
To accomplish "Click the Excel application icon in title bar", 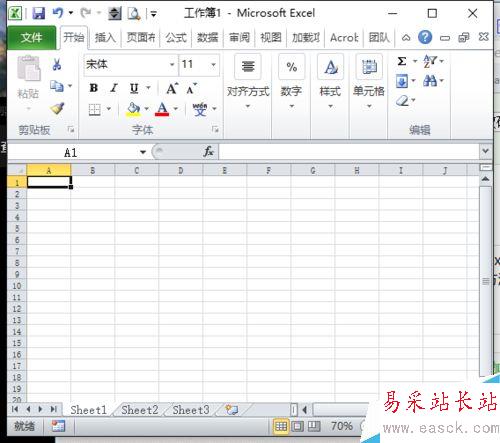I will point(15,13).
